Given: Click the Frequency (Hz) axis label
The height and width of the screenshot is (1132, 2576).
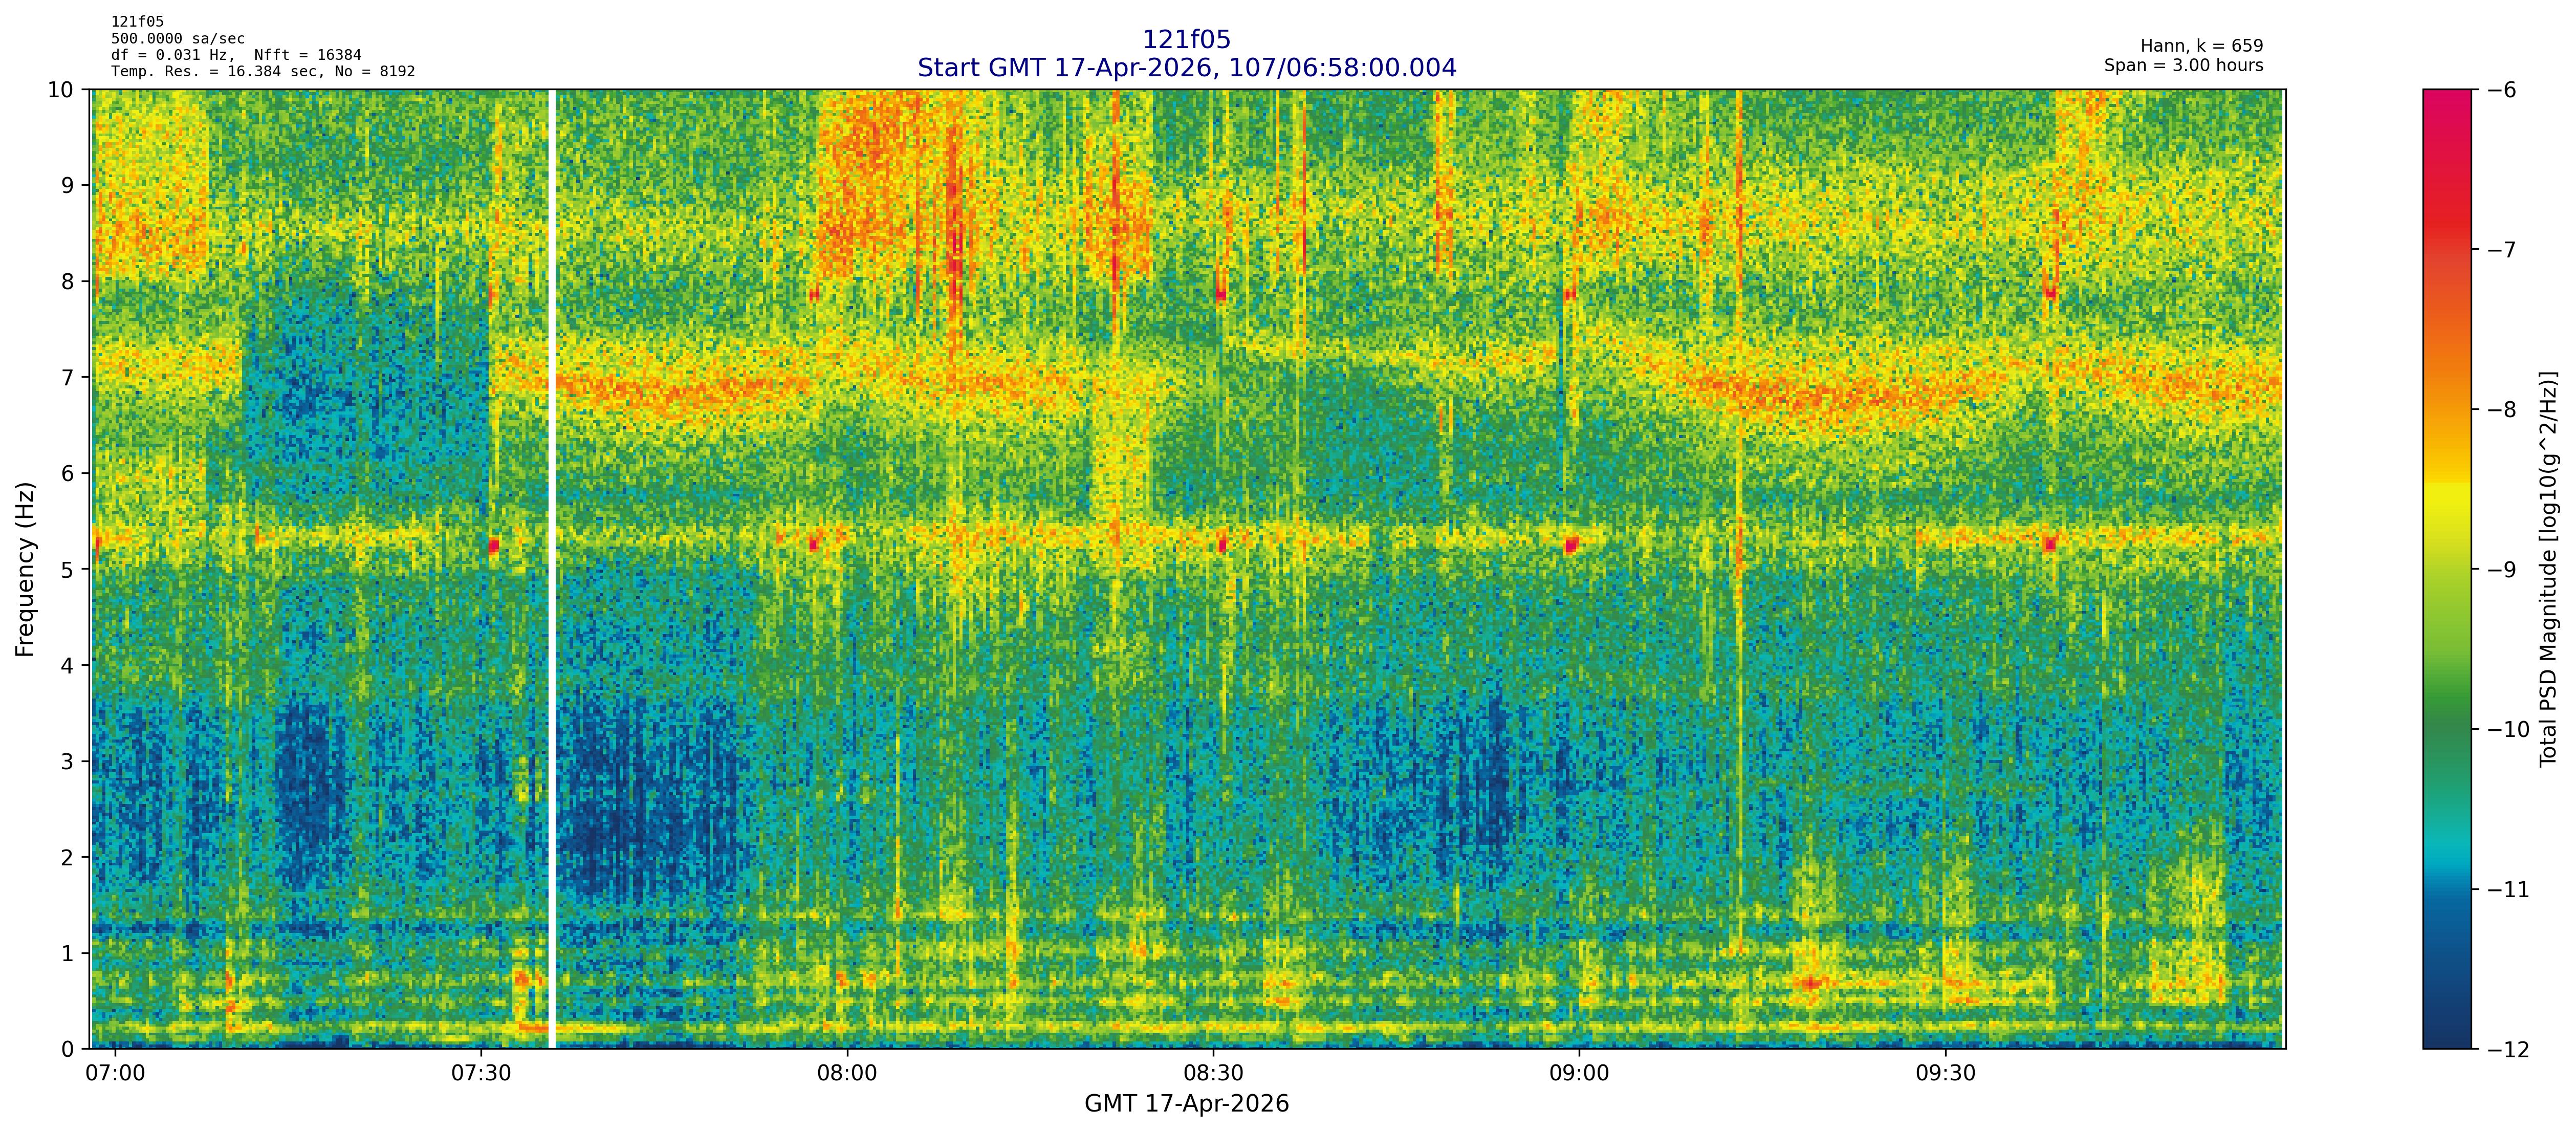Looking at the screenshot, I should 26,569.
